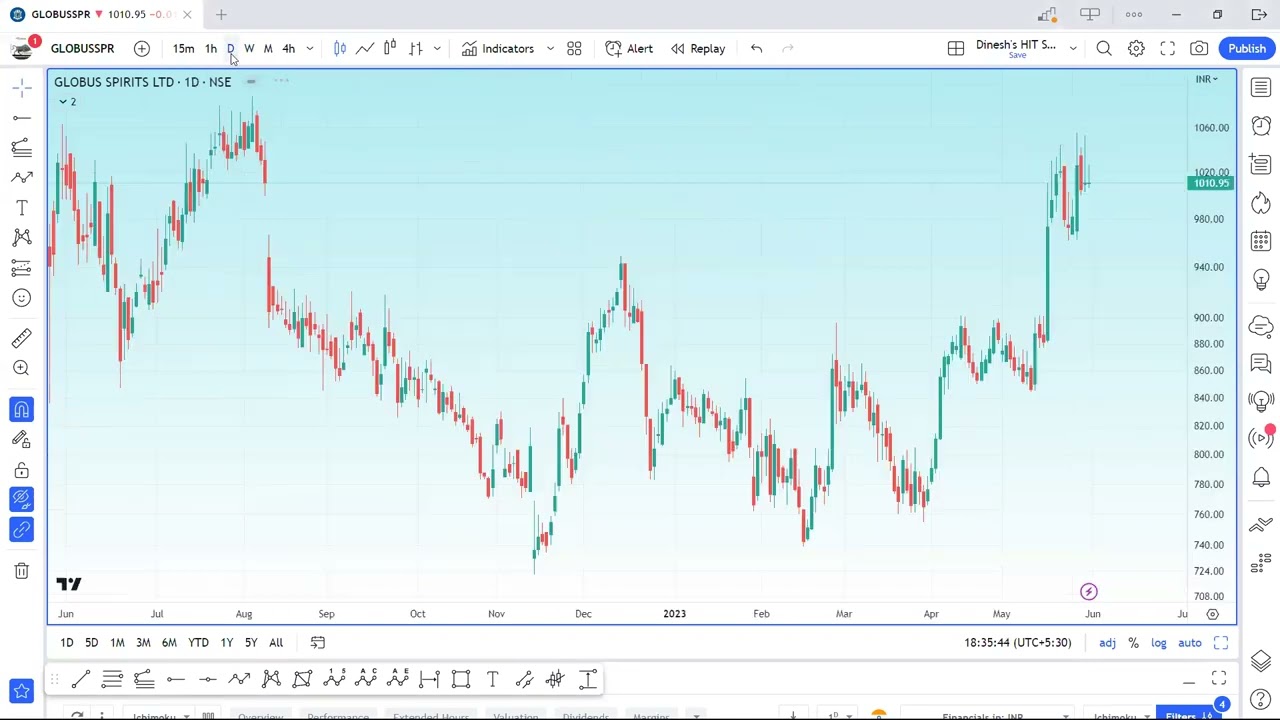Open the timezone clock 18:35:44 (UTC+5:30)

pyautogui.click(x=1017, y=643)
